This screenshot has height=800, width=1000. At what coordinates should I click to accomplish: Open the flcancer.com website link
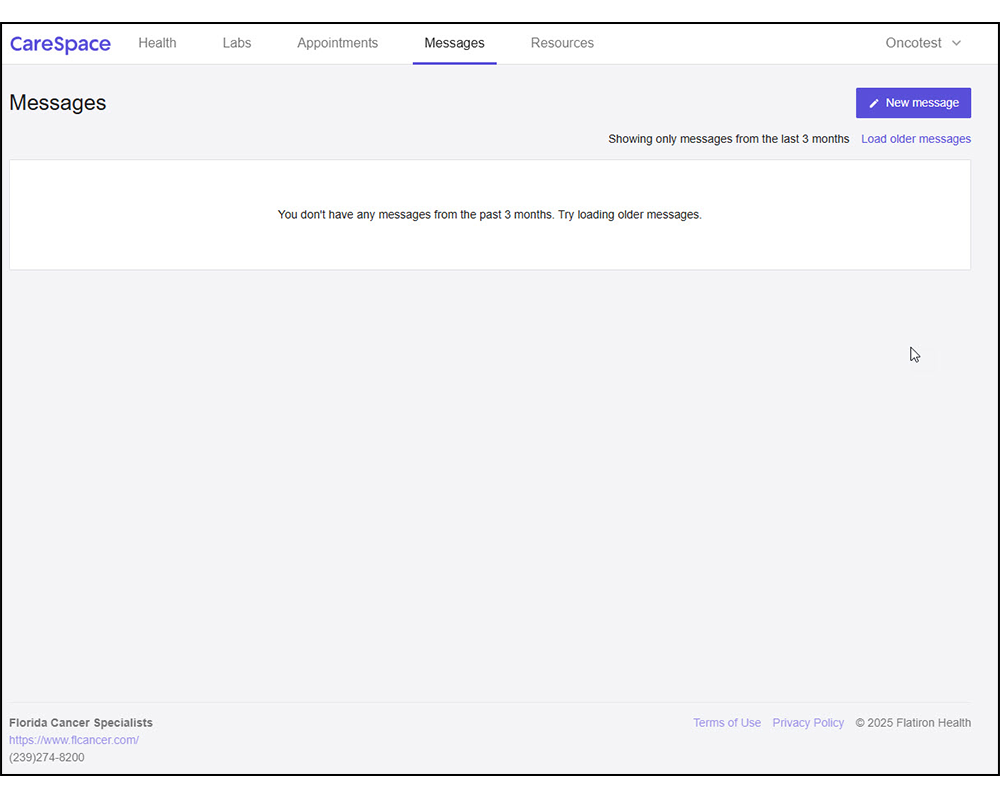coord(74,740)
